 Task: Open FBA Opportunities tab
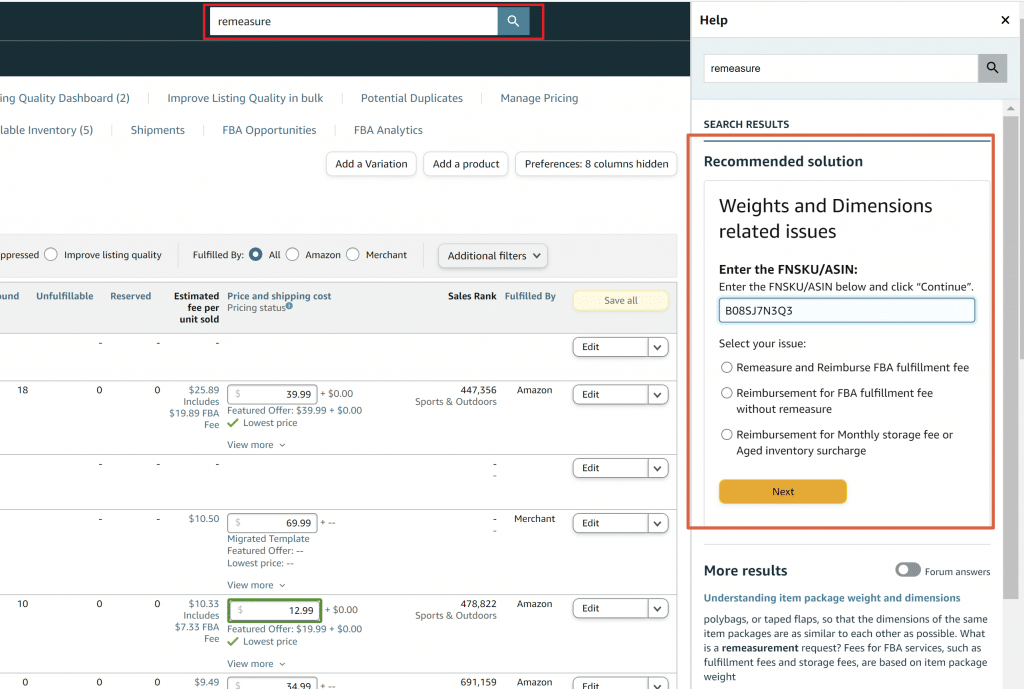pos(269,130)
